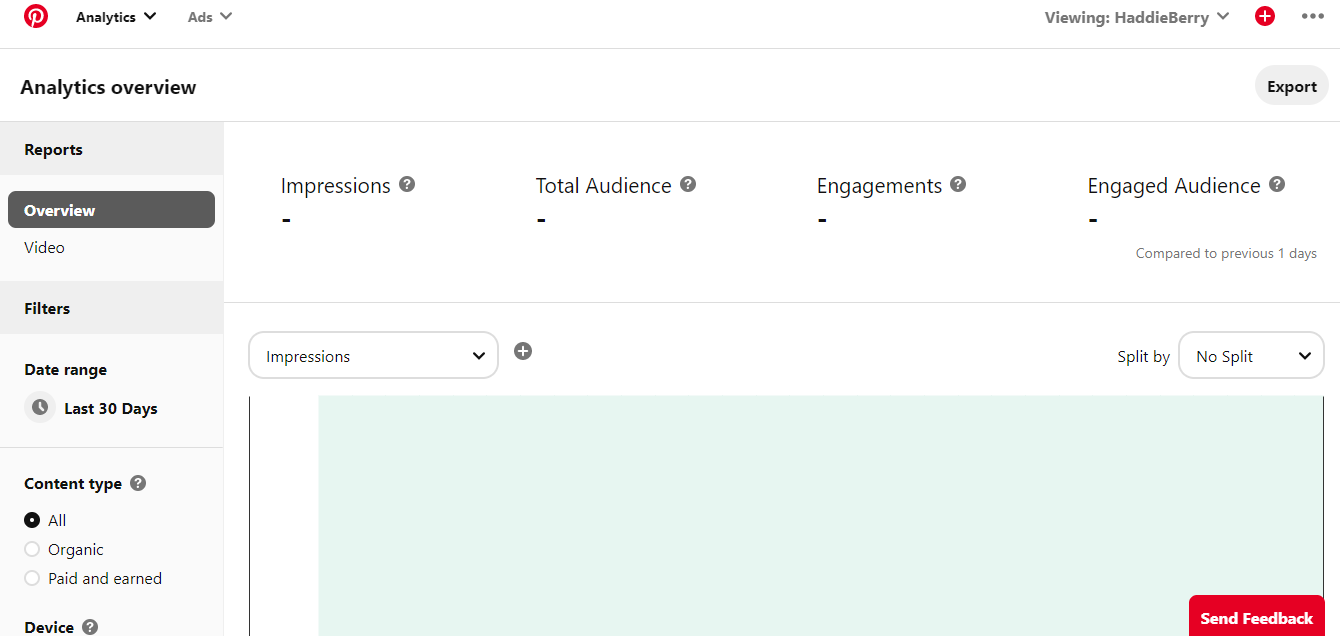This screenshot has width=1340, height=636.
Task: Click the red plus create icon
Action: click(x=1265, y=17)
